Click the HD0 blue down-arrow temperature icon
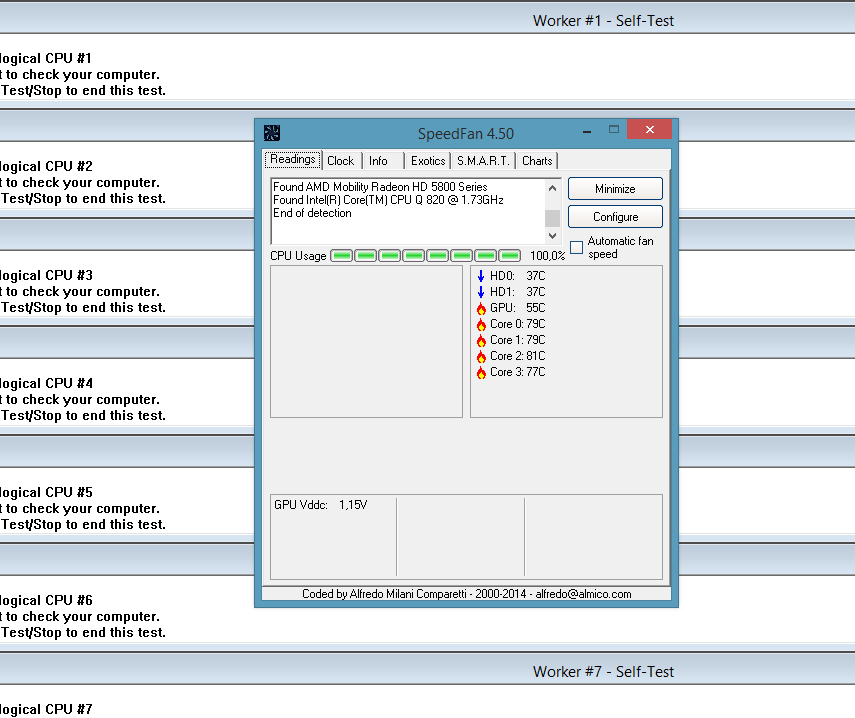855x718 pixels. click(481, 276)
